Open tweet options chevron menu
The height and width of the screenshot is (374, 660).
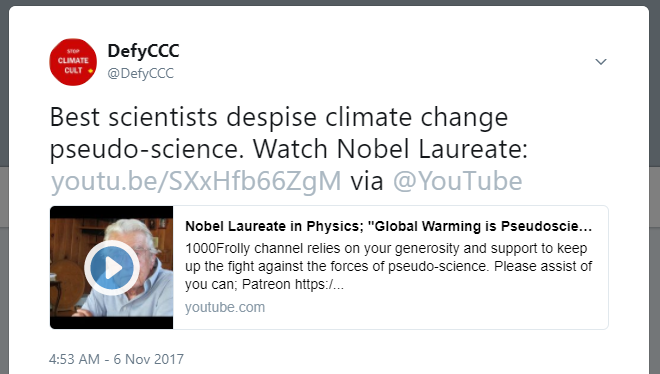pos(601,62)
